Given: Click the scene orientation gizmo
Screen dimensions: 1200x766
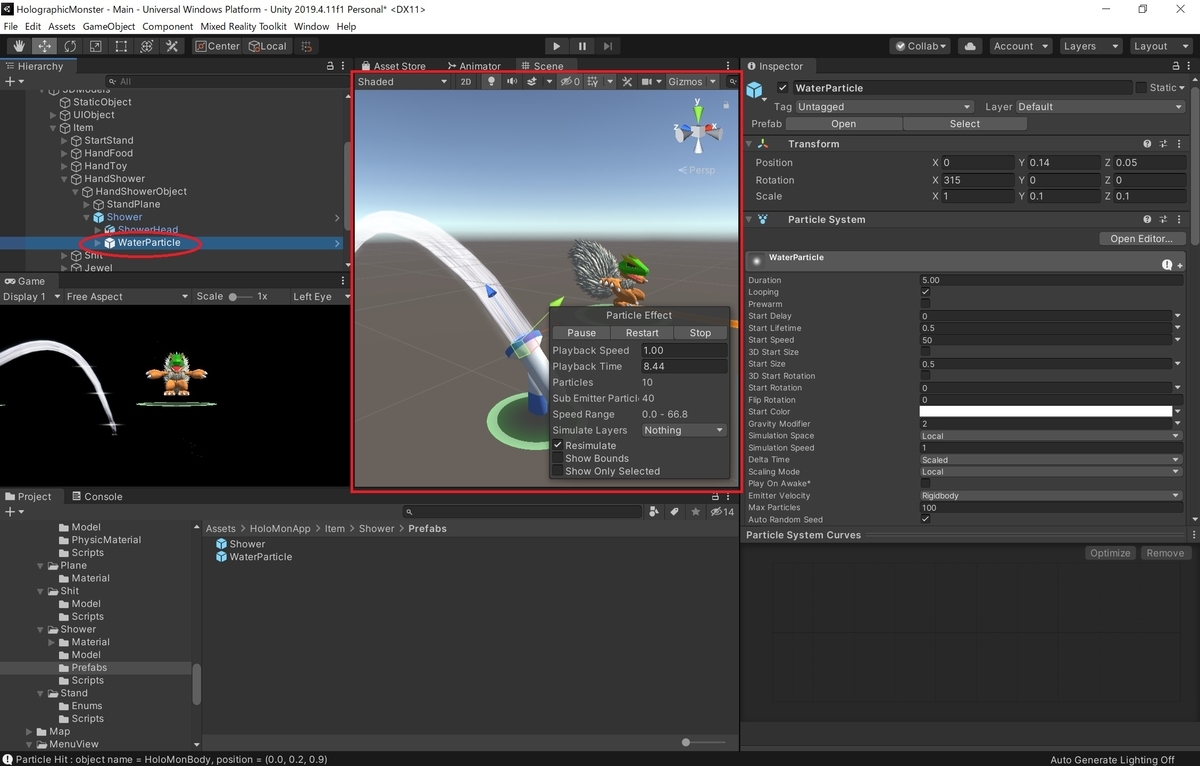Looking at the screenshot, I should click(x=697, y=131).
